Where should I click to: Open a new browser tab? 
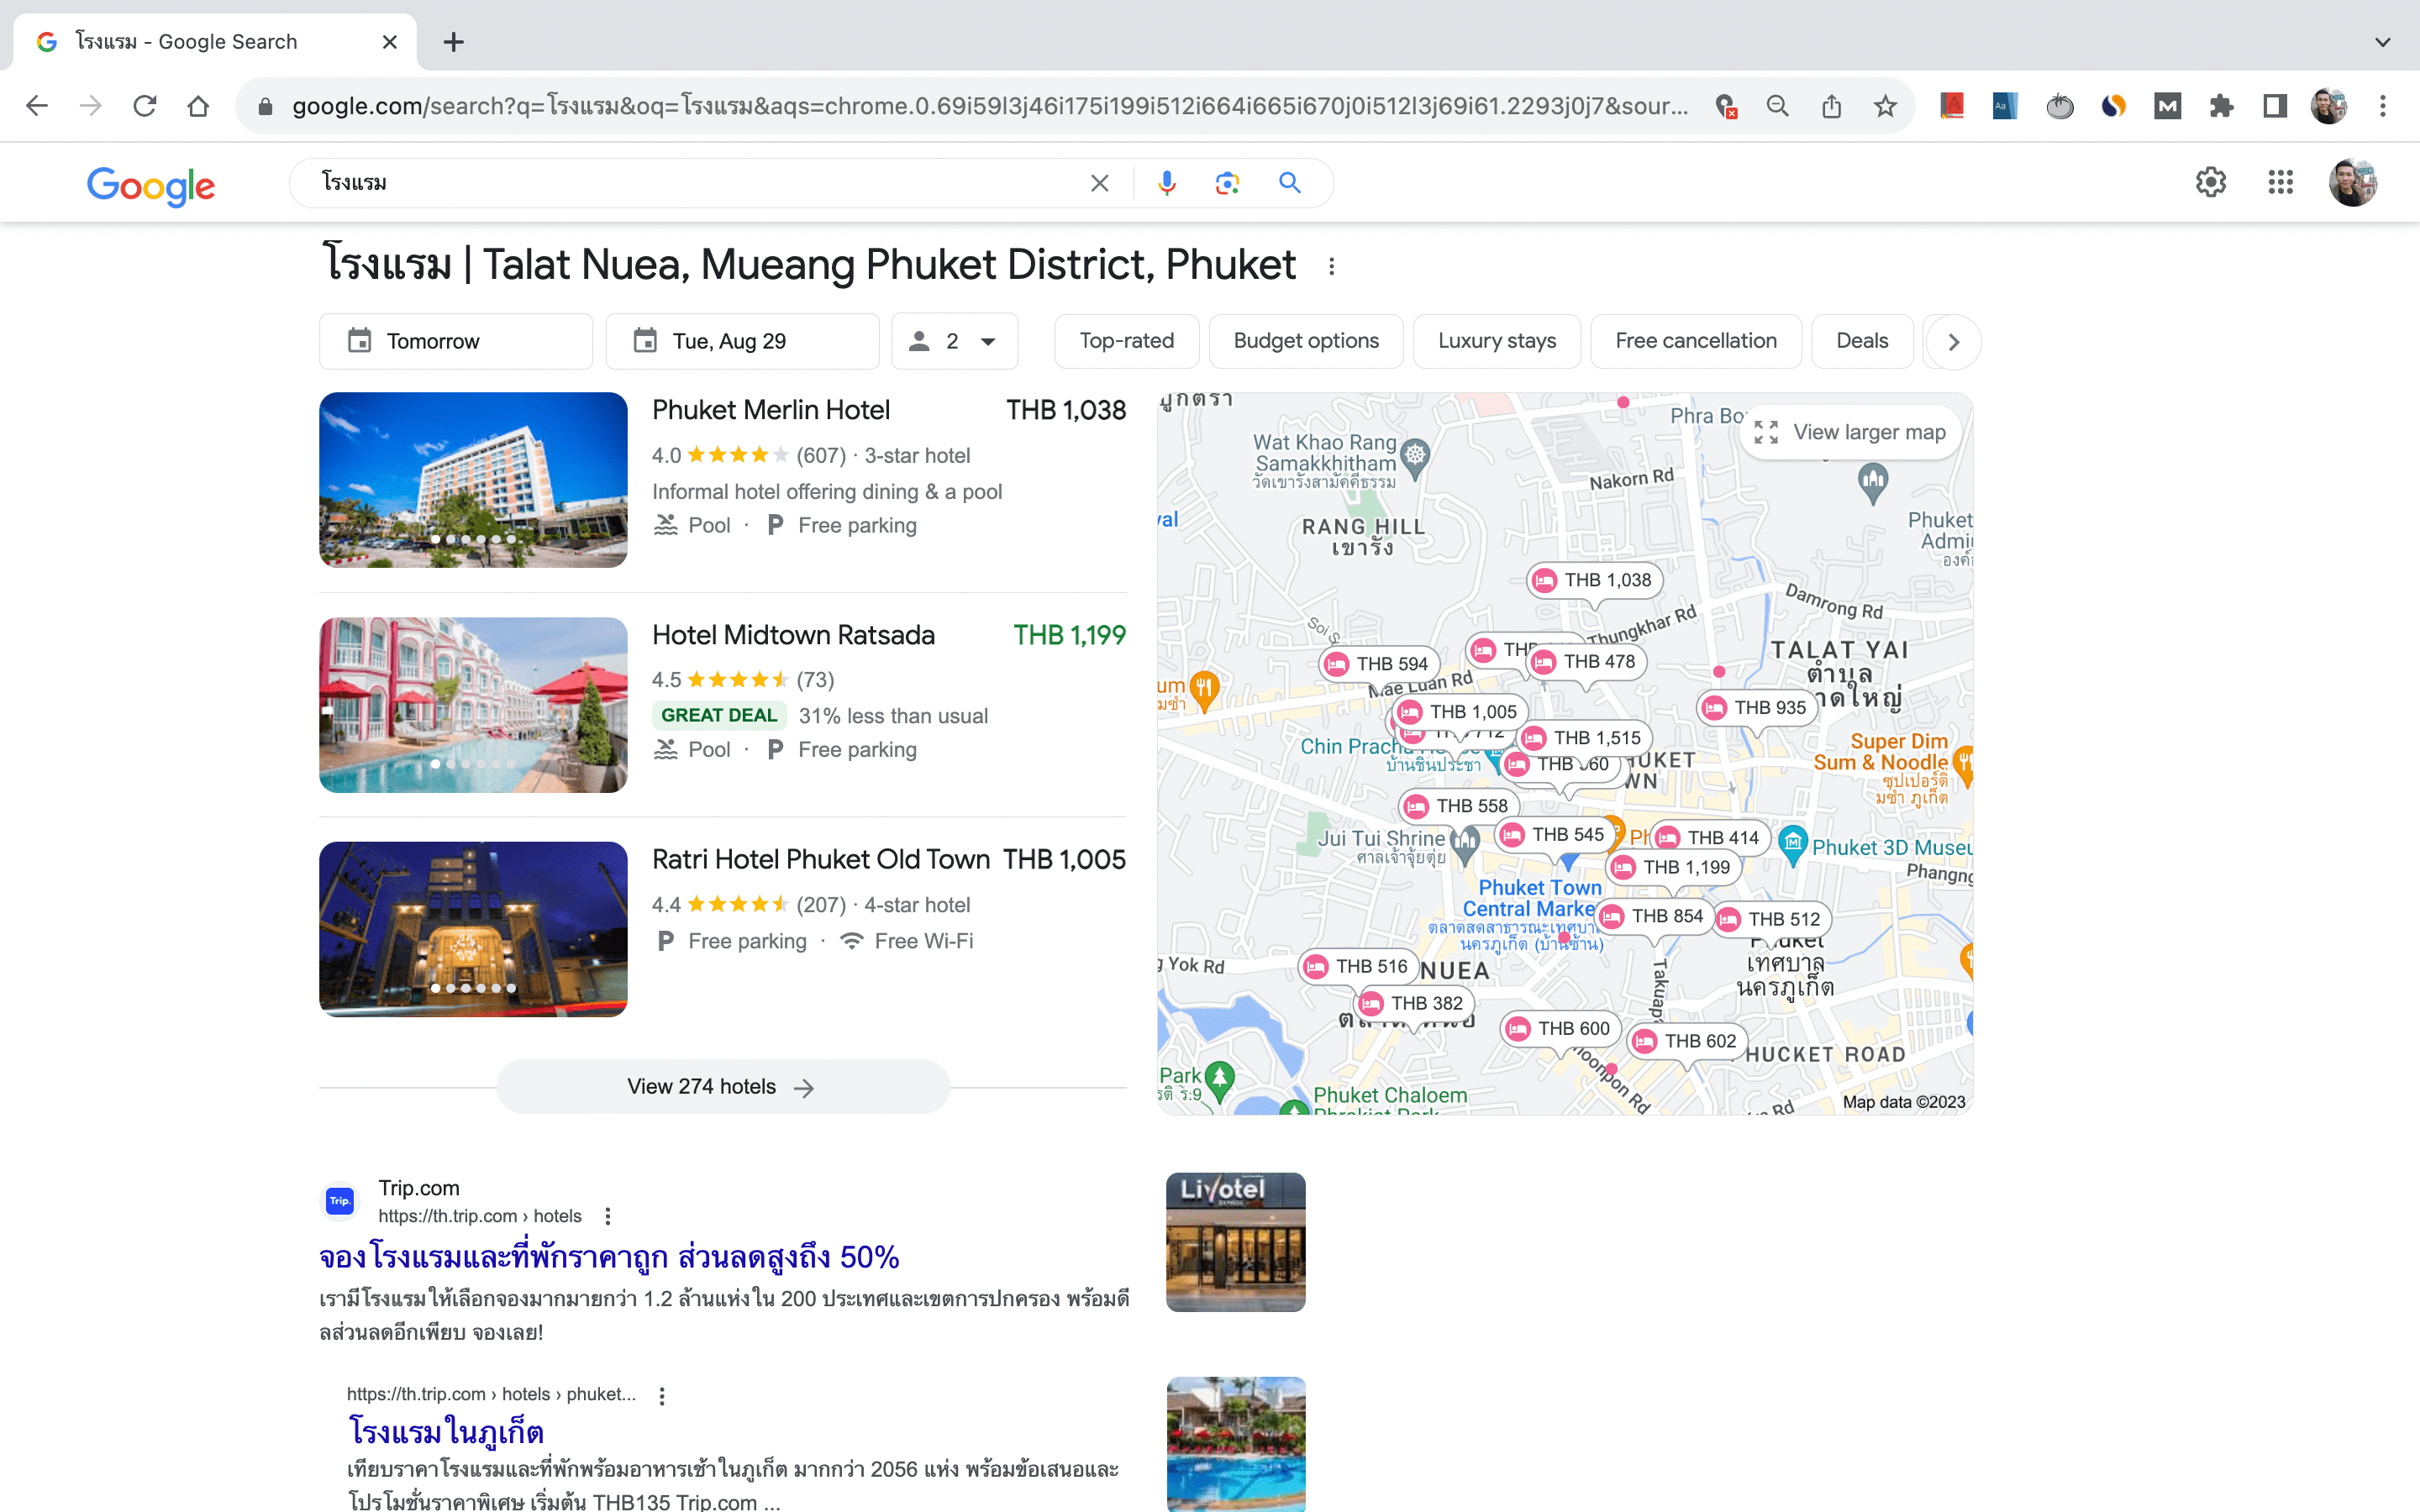tap(453, 42)
